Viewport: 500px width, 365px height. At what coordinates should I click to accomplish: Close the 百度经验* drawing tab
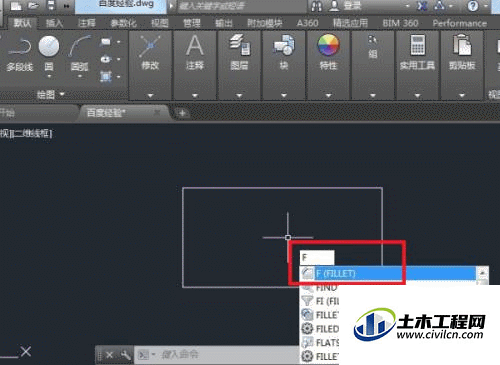click(157, 112)
